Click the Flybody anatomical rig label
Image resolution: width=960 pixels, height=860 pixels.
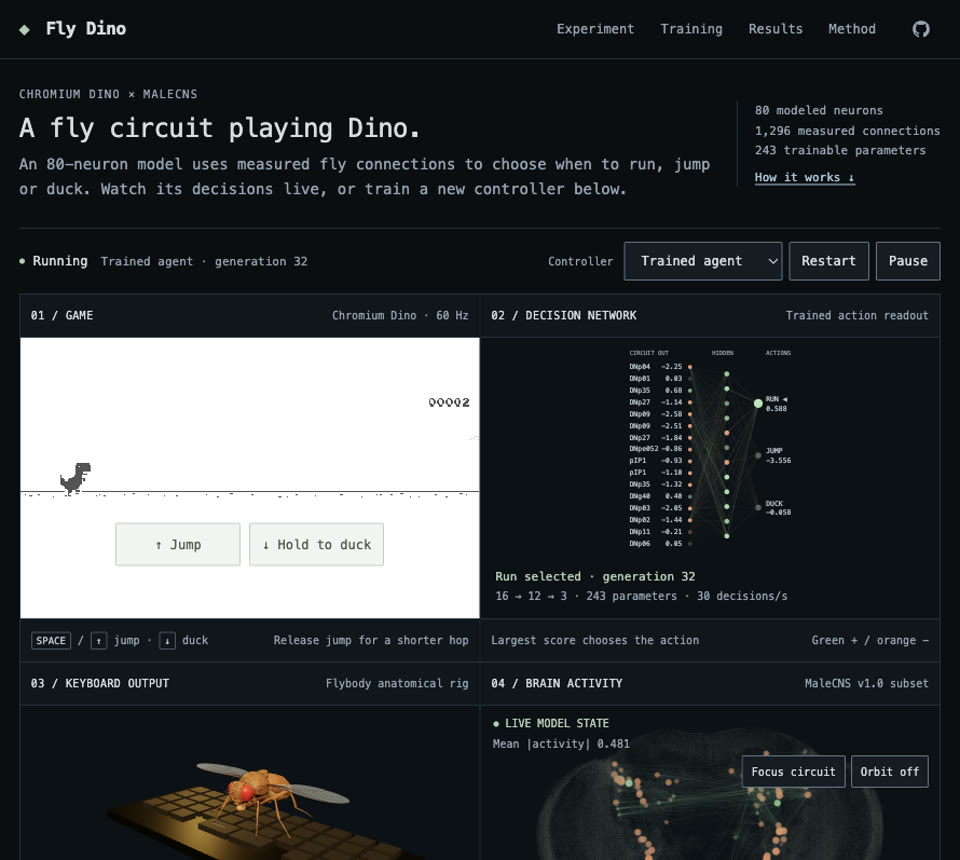click(x=397, y=683)
